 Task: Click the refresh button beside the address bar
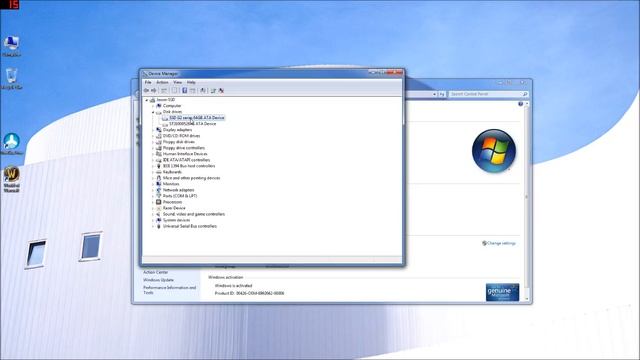(442, 94)
